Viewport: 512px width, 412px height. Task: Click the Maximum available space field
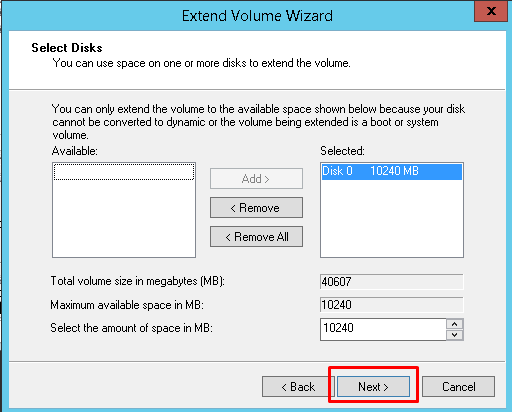pos(391,305)
